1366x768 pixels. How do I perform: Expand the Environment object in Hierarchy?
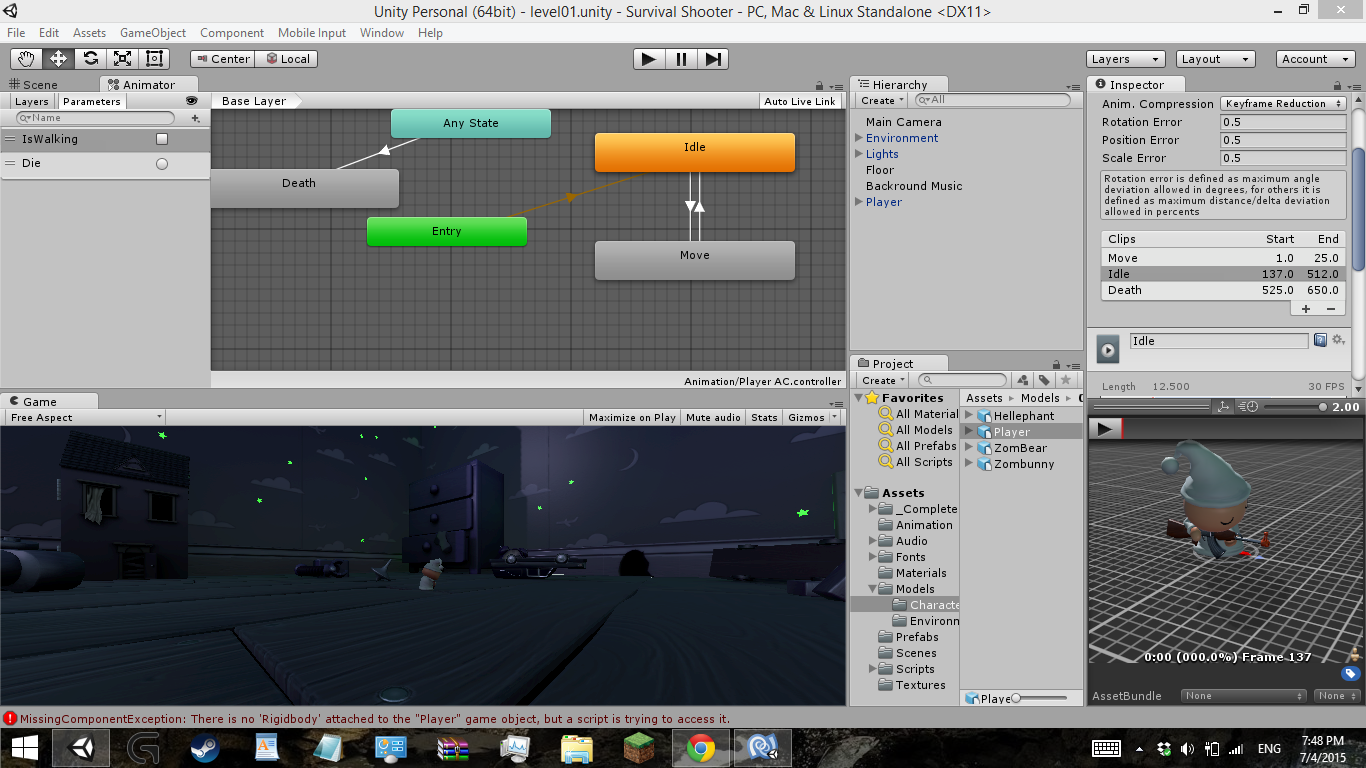(858, 138)
